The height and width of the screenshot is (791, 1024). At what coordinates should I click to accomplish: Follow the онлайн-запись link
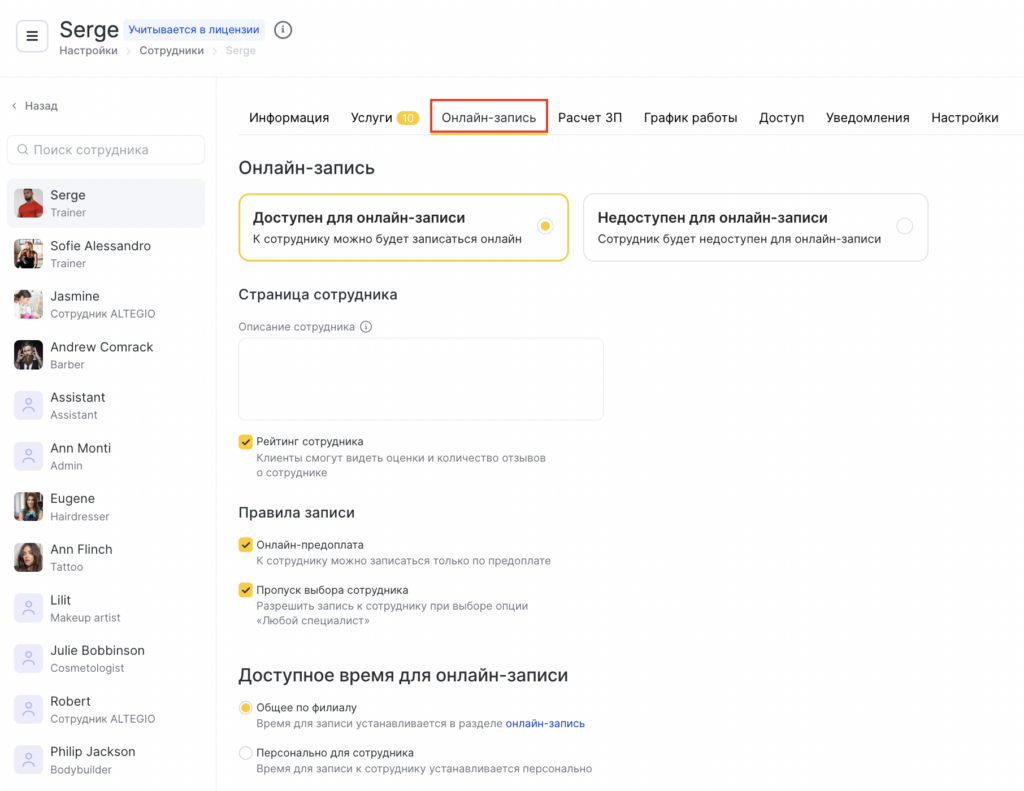pos(545,723)
